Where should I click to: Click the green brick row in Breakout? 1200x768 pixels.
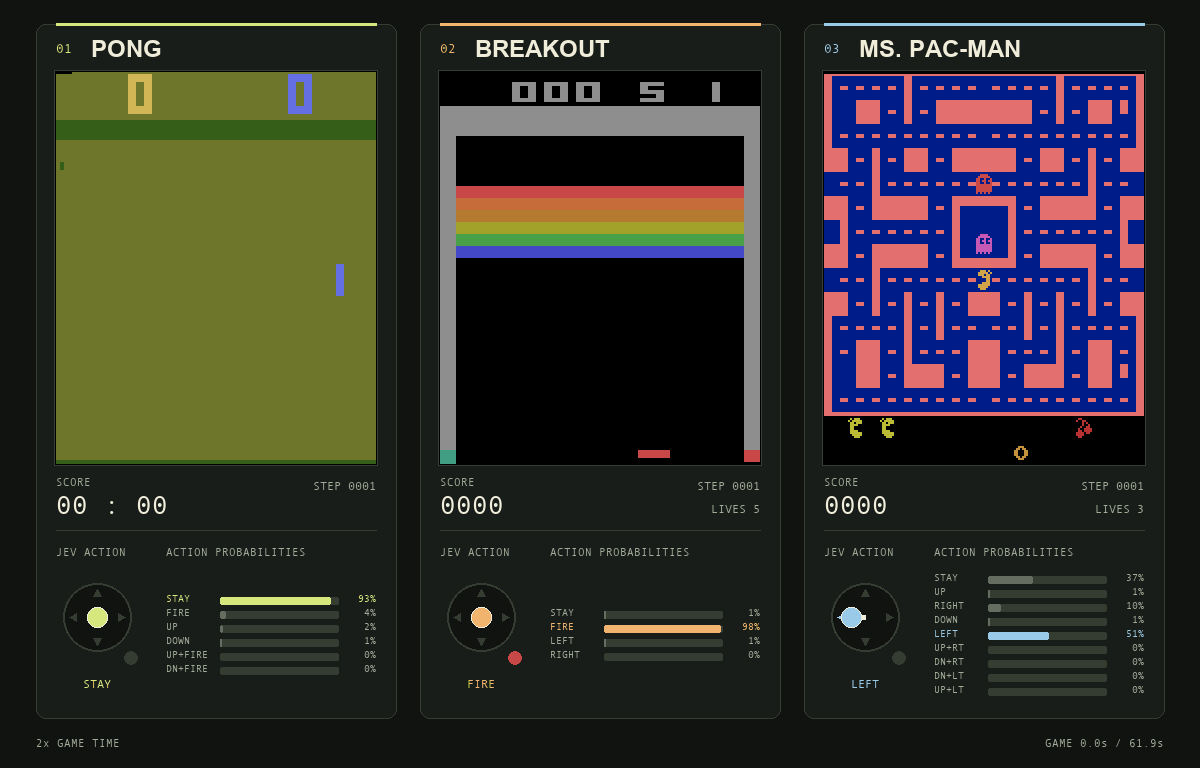[x=600, y=240]
